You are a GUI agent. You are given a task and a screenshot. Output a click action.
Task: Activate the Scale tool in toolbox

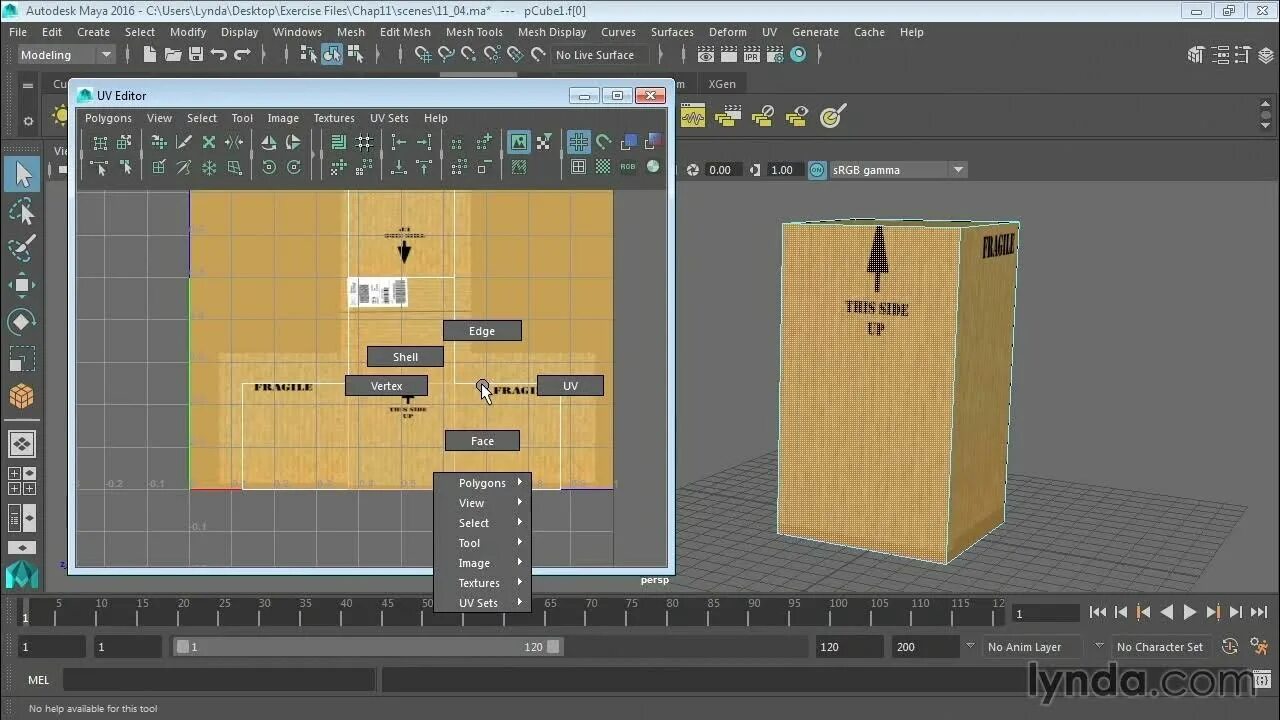pyautogui.click(x=22, y=359)
